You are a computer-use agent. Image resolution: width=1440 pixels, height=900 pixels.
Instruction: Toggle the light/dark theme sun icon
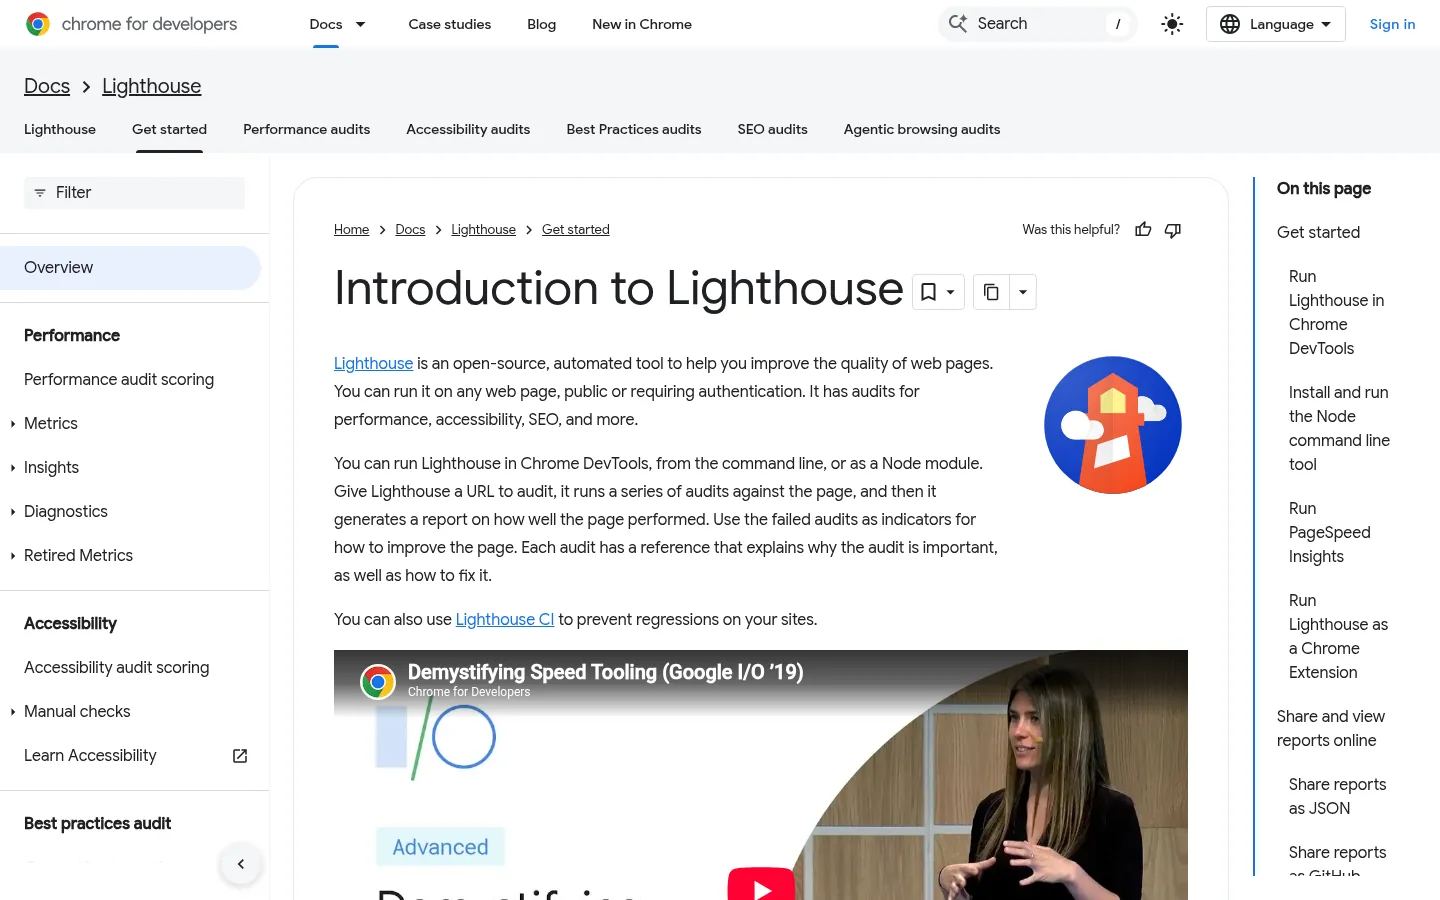pyautogui.click(x=1172, y=24)
